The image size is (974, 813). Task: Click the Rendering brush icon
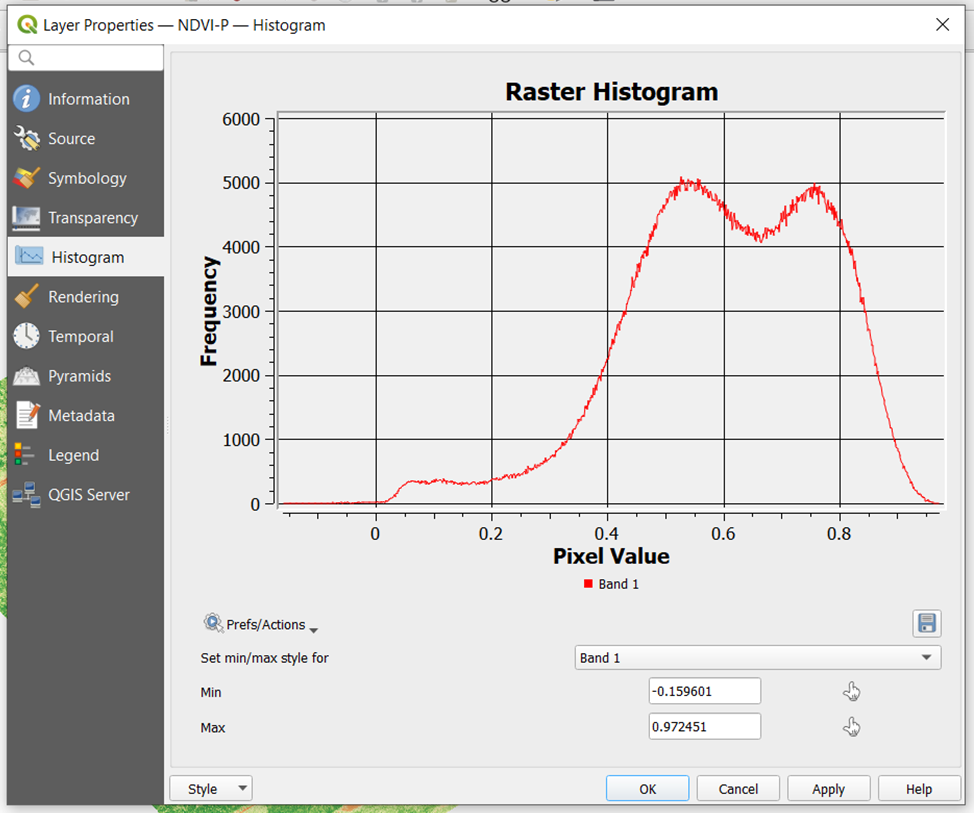26,297
